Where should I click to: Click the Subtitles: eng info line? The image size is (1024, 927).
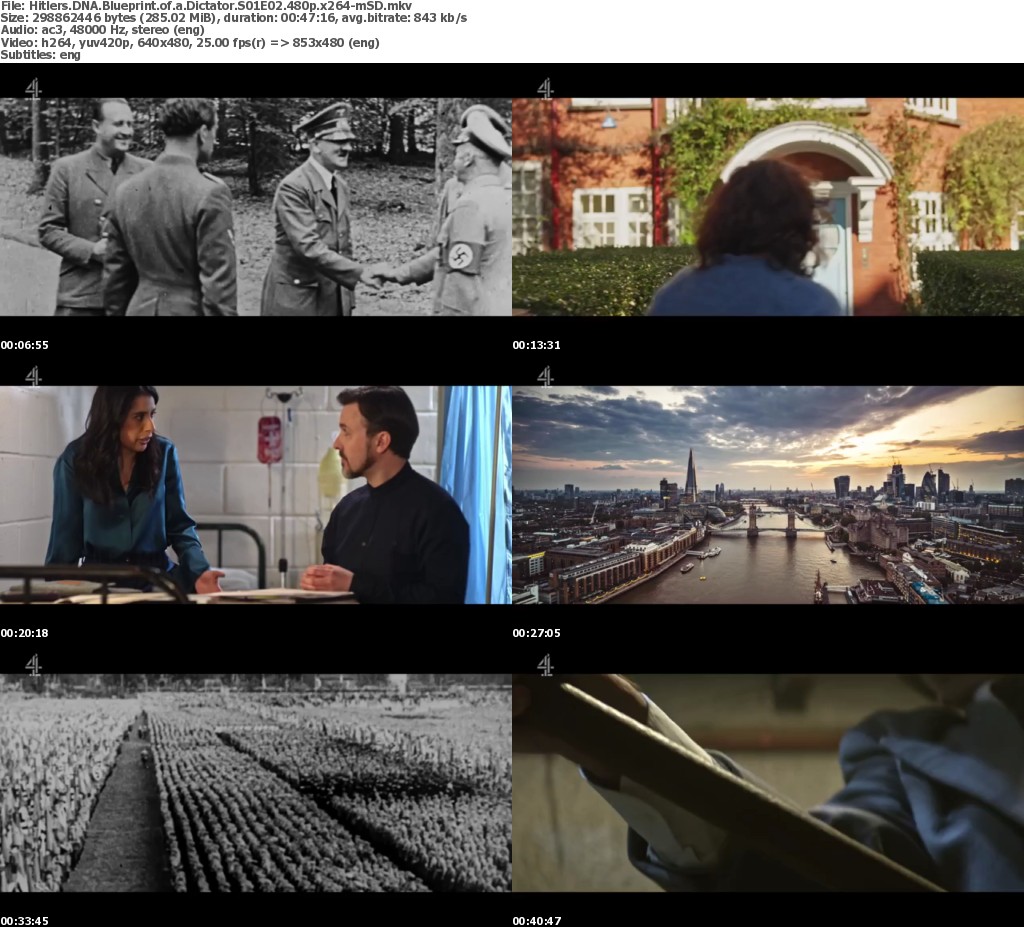[x=41, y=55]
